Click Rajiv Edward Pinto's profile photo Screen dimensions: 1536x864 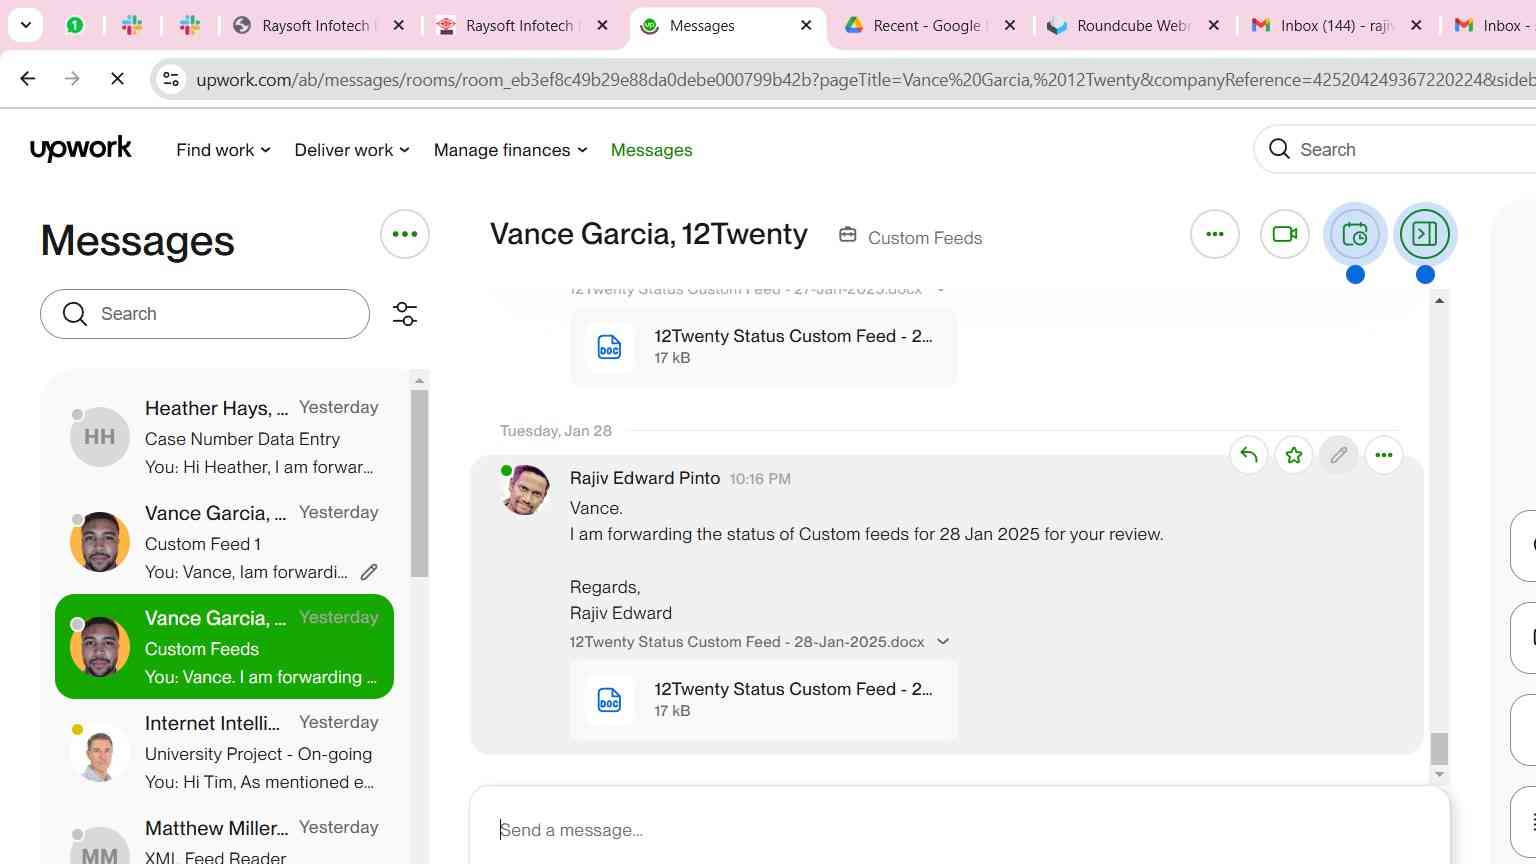[525, 490]
